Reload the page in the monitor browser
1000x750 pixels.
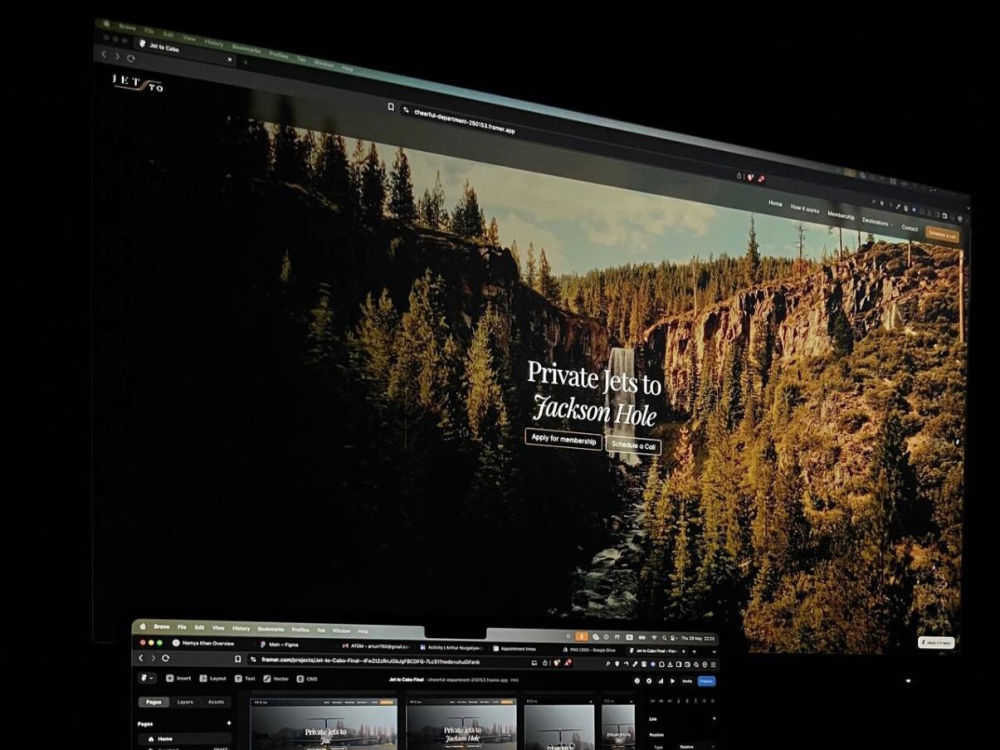(x=131, y=58)
